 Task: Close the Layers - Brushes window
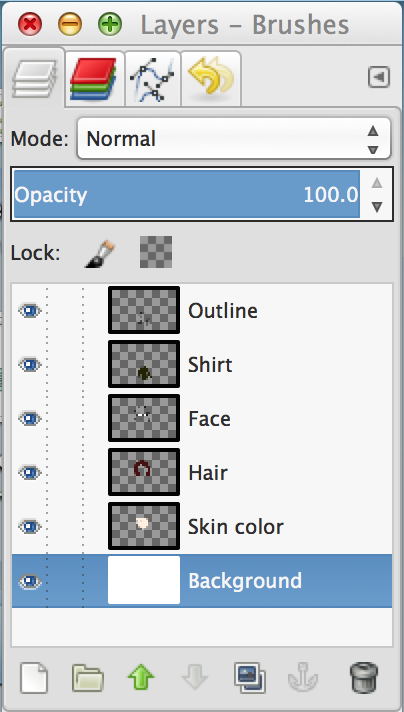click(30, 24)
